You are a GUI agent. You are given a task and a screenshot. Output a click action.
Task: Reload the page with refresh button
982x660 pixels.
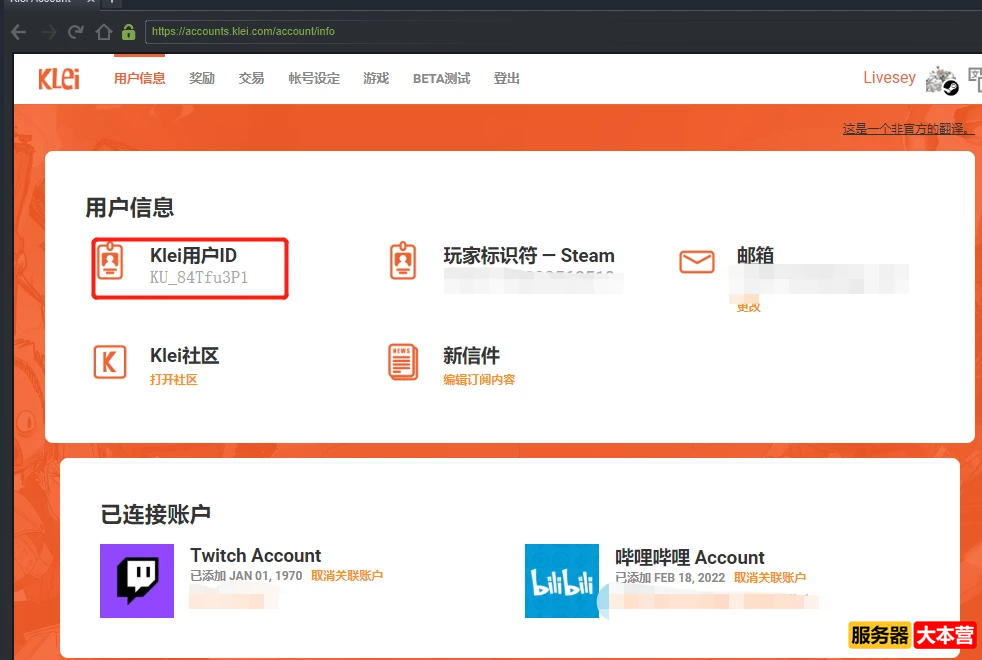tap(75, 32)
